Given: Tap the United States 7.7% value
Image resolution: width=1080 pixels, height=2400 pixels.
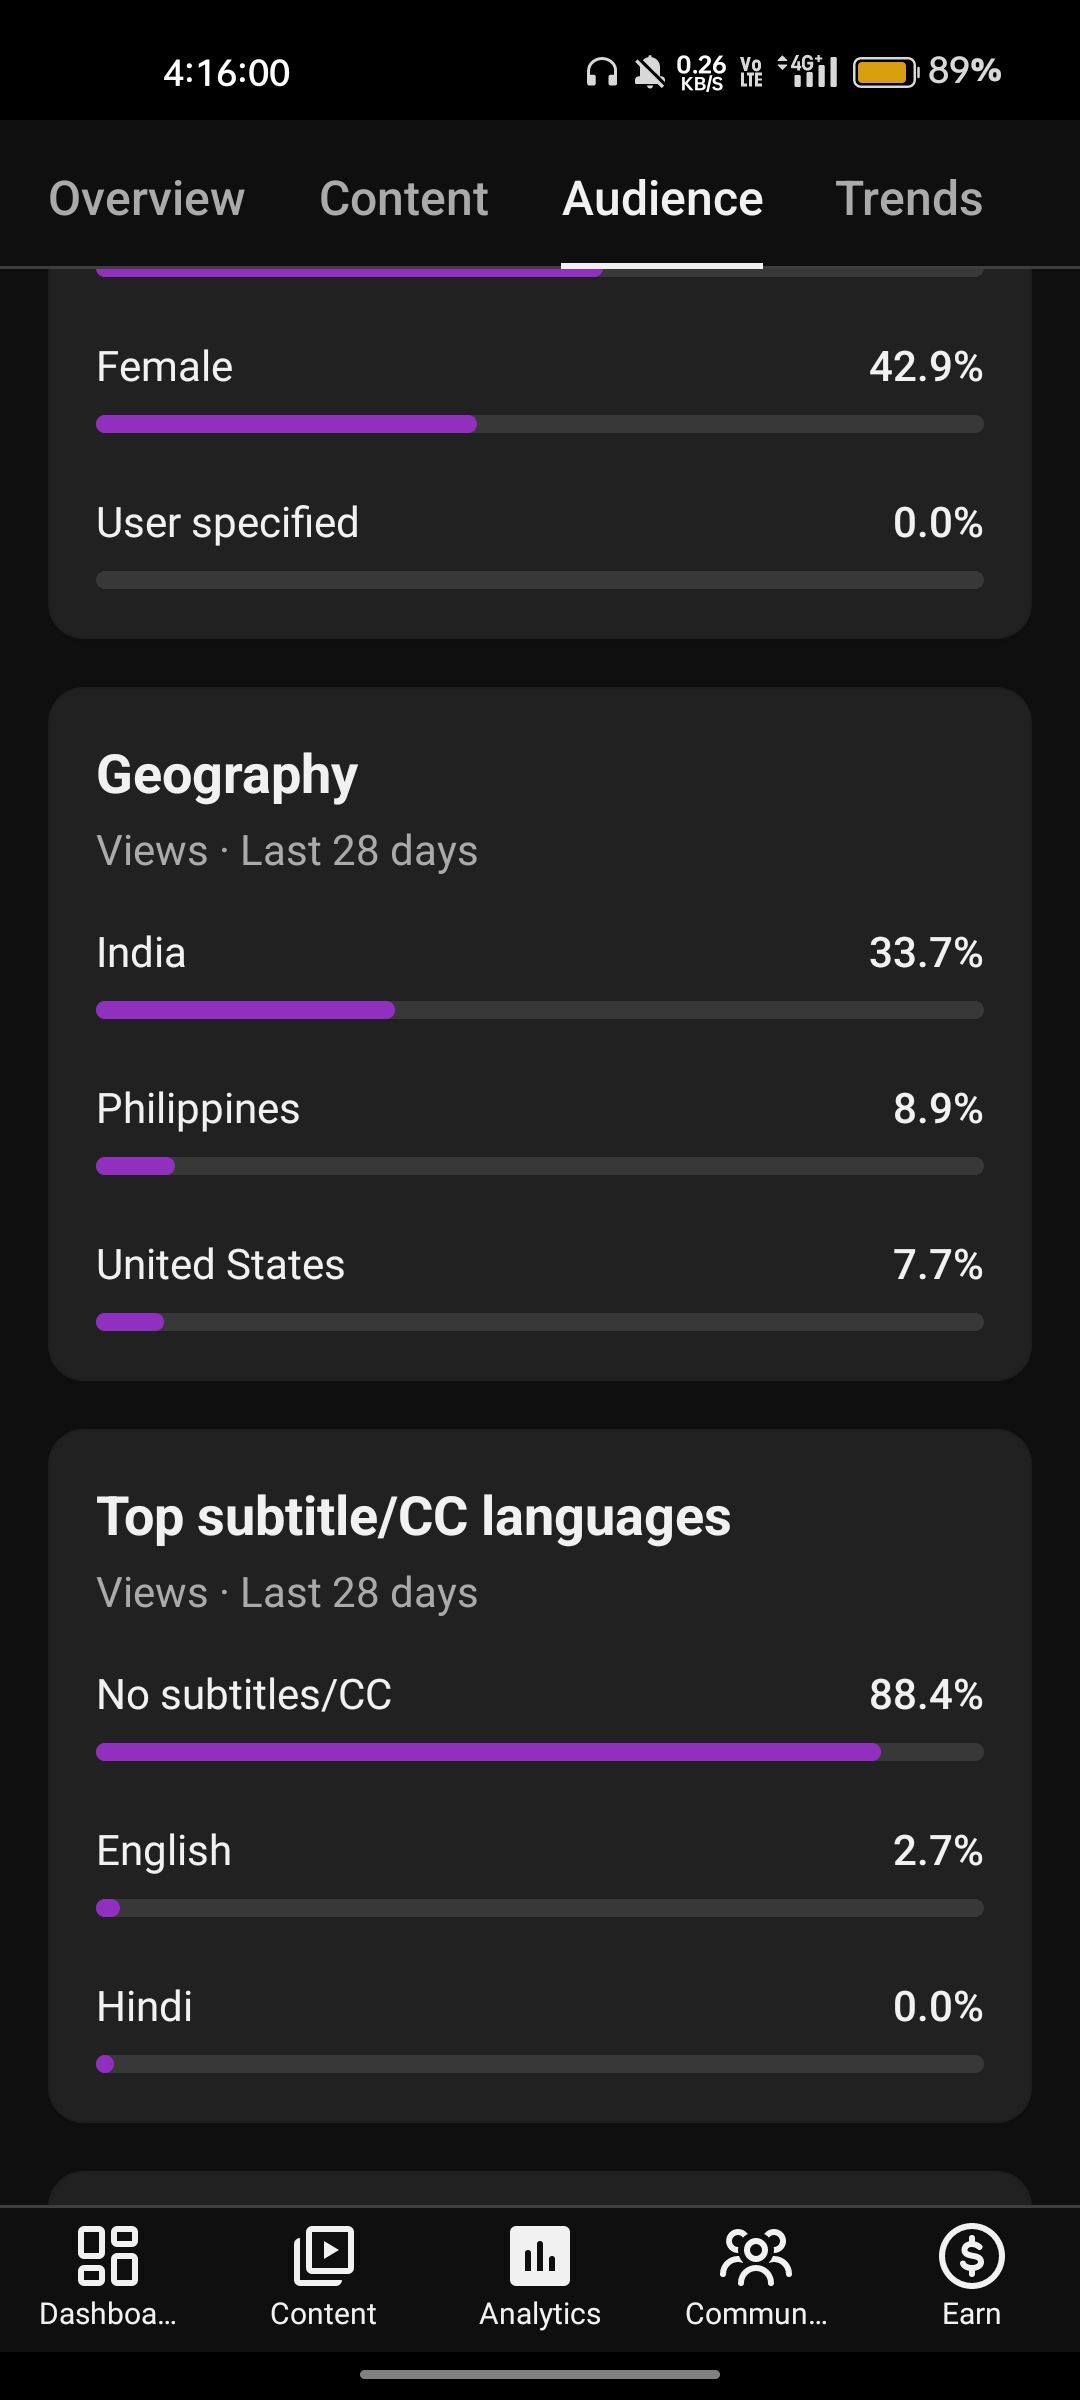Looking at the screenshot, I should click(x=938, y=1264).
